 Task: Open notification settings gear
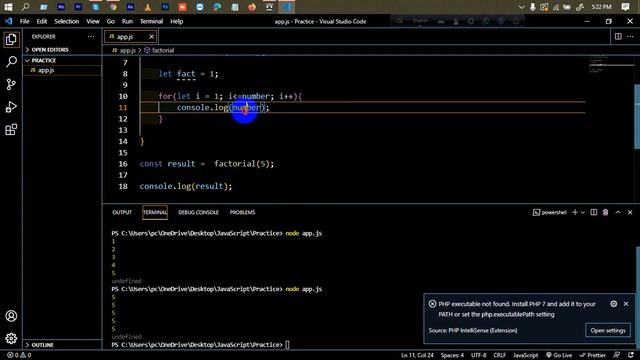coord(613,304)
